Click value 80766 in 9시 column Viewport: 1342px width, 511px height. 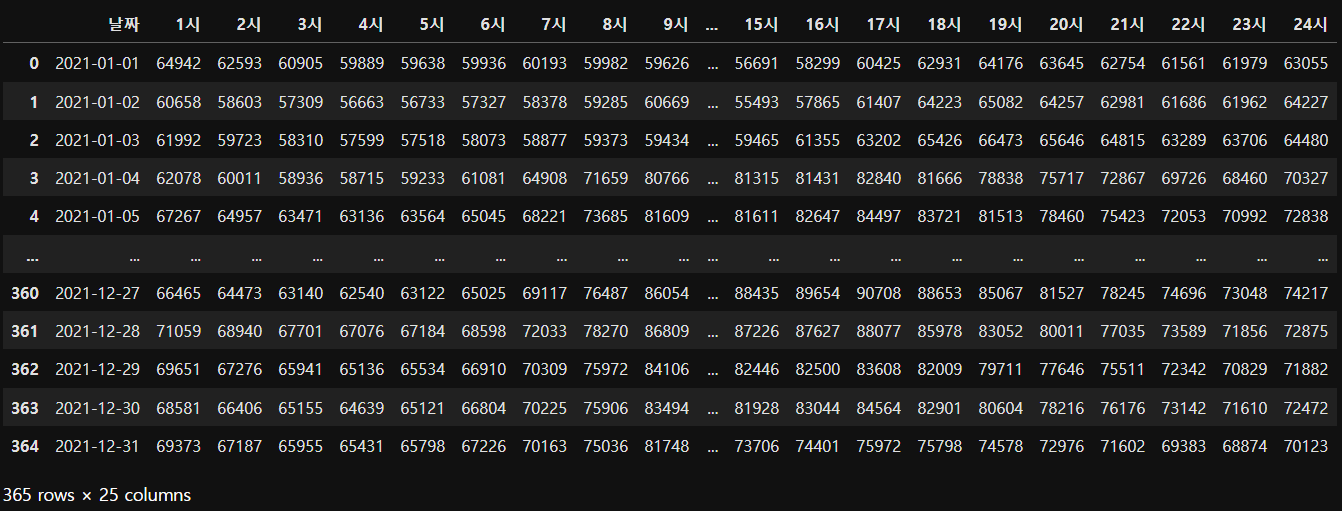667,178
